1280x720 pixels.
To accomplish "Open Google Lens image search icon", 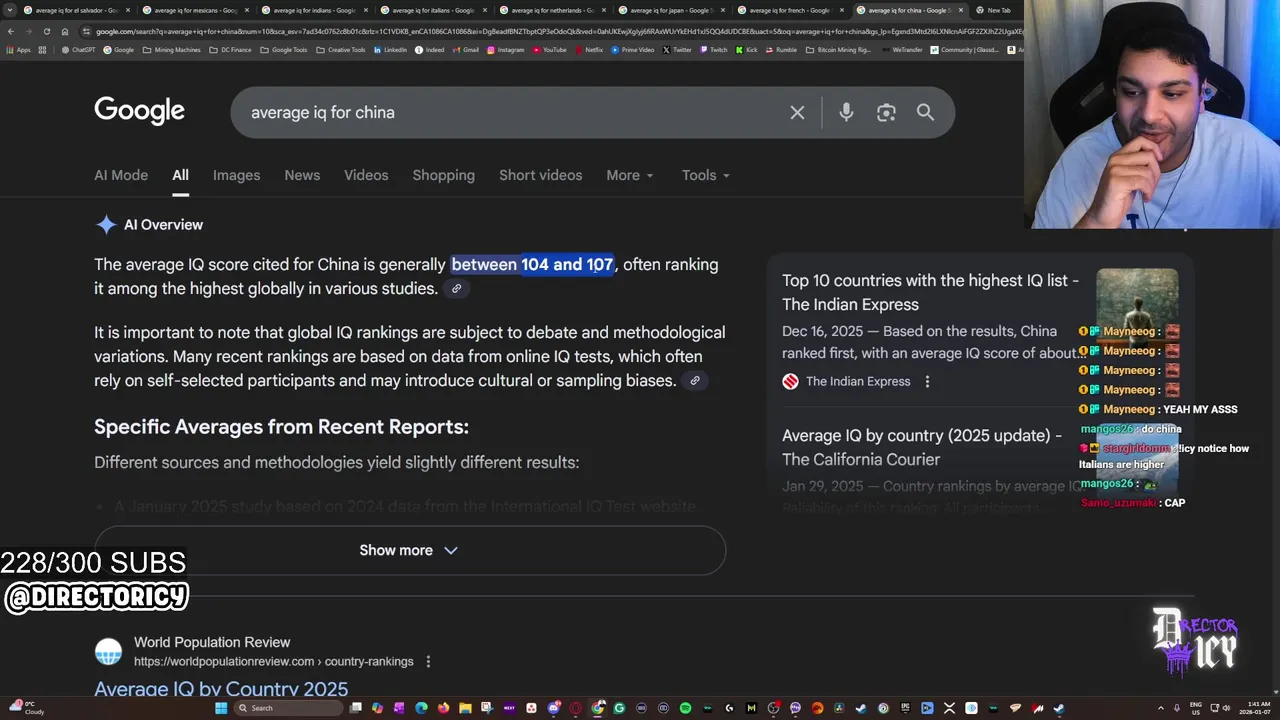I will pos(886,113).
